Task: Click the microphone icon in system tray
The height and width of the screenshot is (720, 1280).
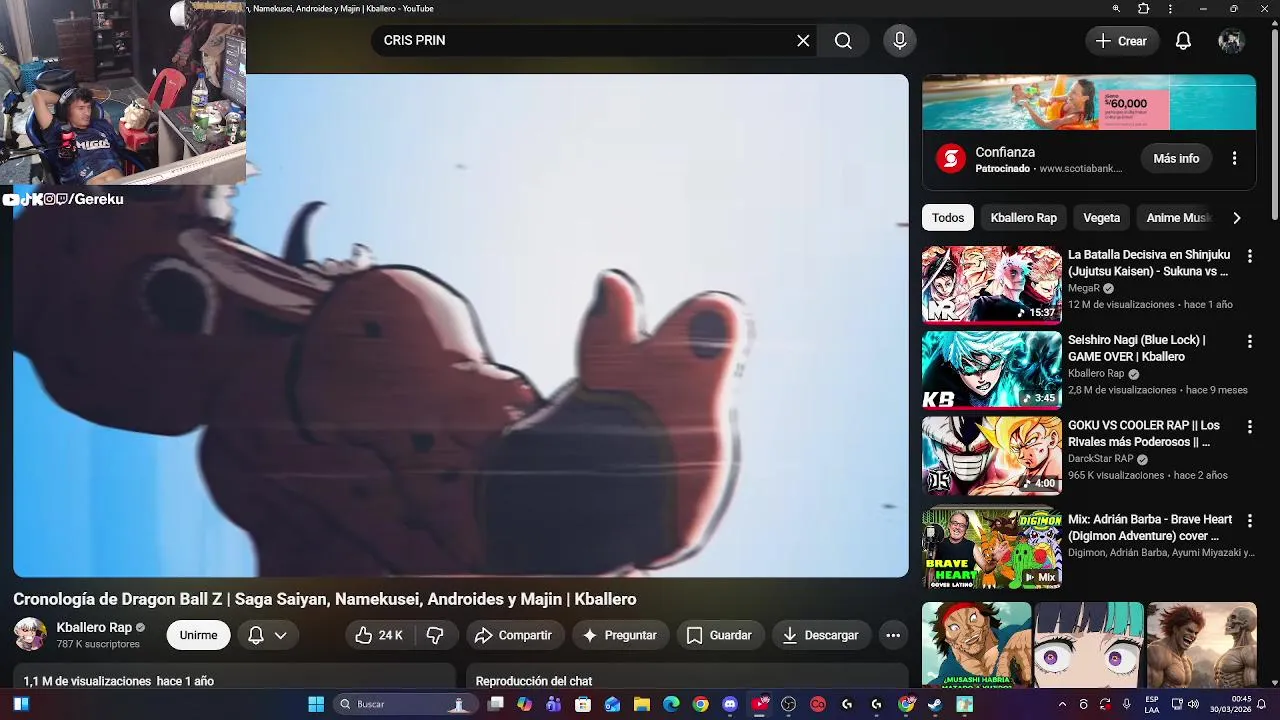Action: (x=1127, y=704)
